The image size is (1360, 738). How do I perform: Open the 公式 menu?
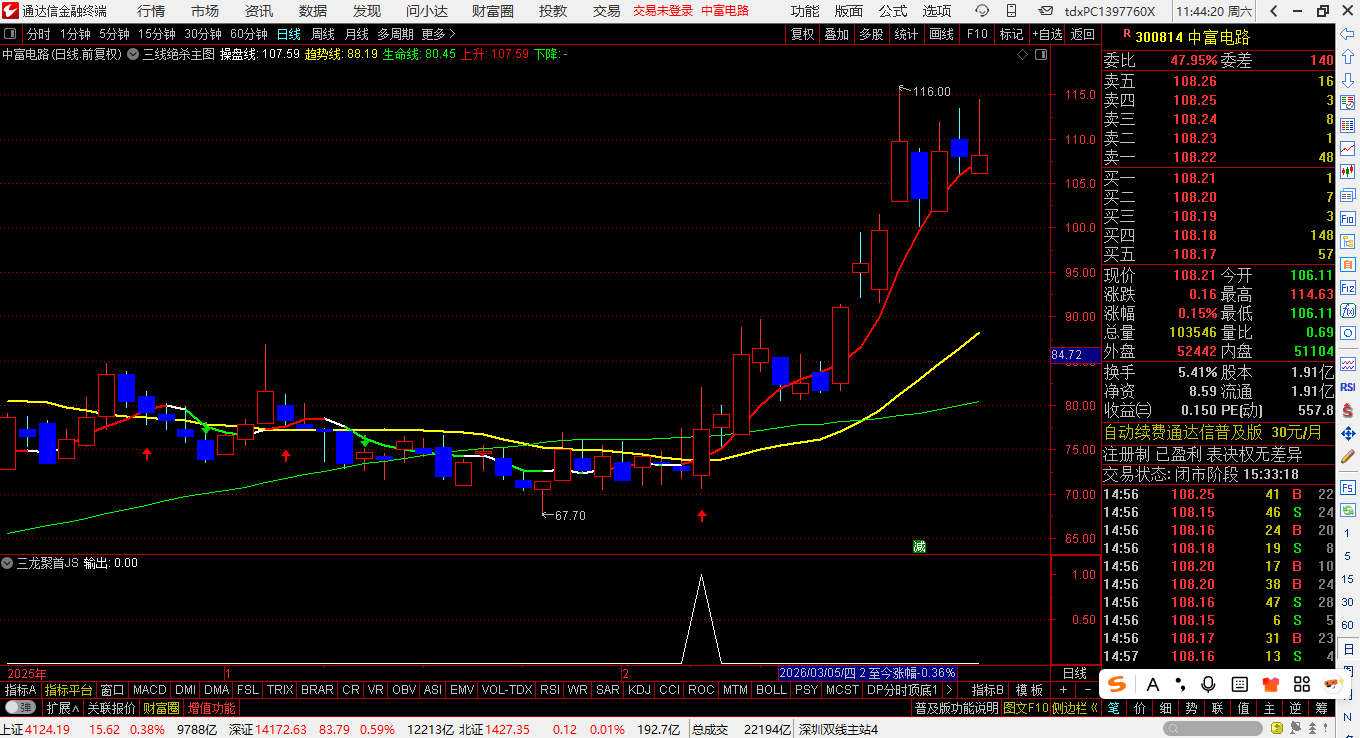893,11
